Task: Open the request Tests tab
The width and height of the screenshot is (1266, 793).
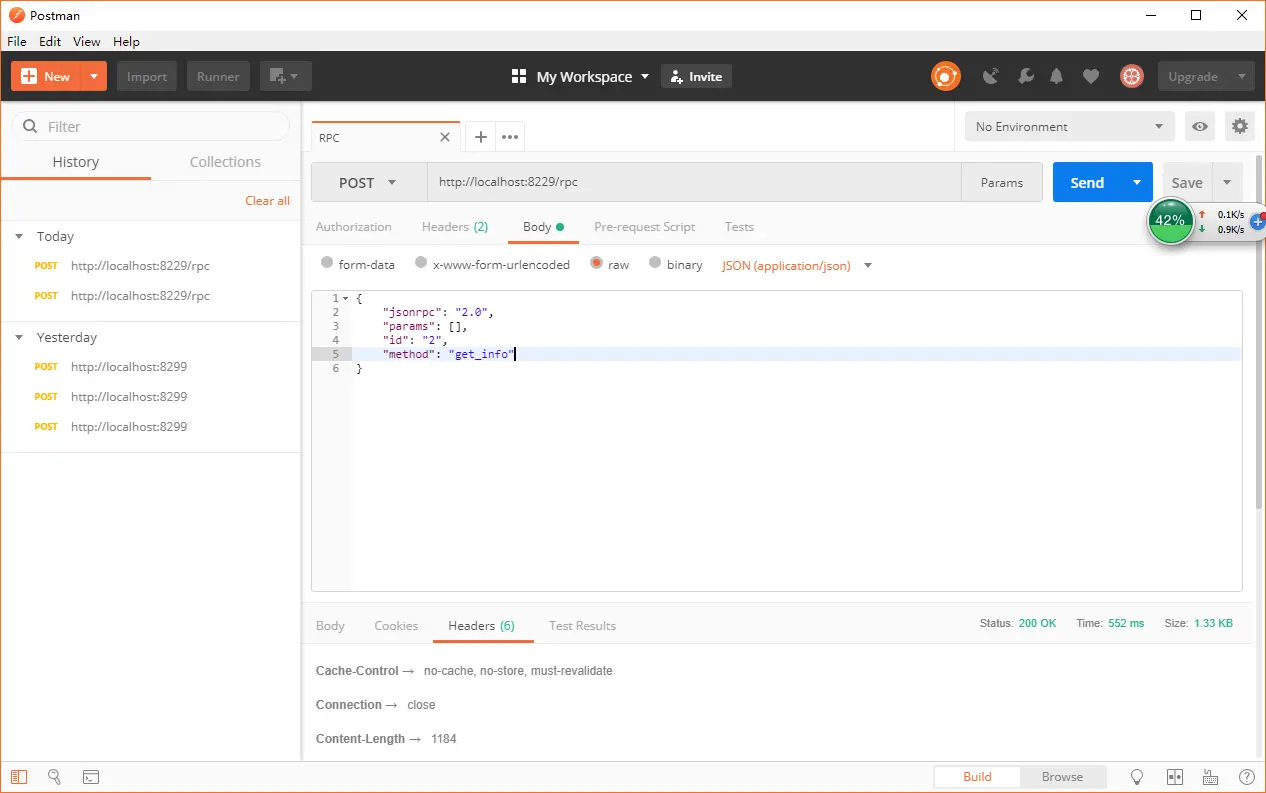Action: coord(739,227)
